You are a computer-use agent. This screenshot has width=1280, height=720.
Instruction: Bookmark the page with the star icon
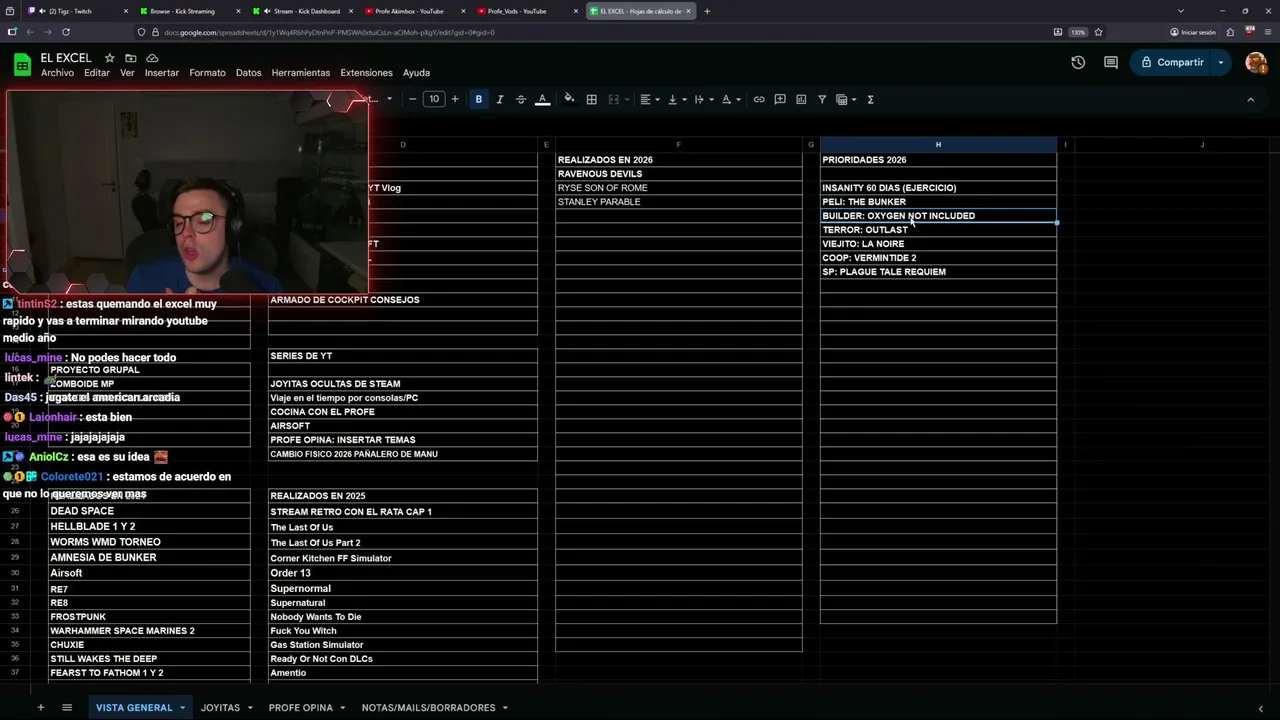point(1098,32)
